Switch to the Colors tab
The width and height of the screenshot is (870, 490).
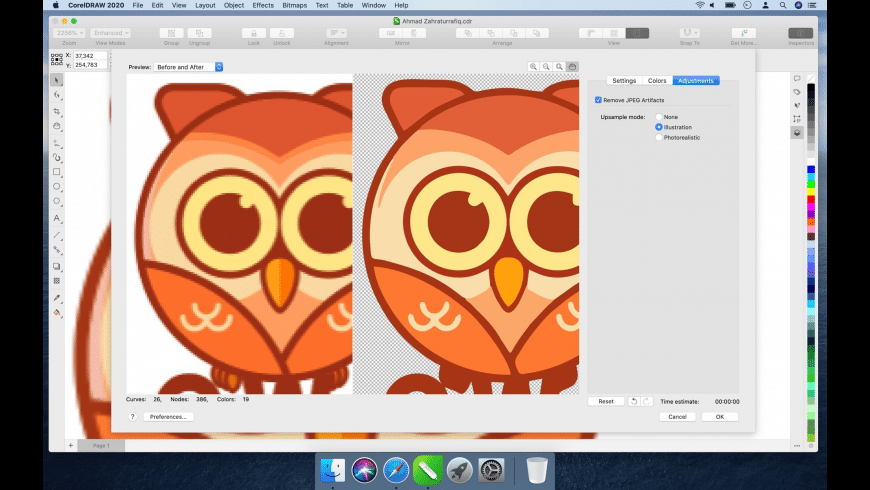(657, 80)
